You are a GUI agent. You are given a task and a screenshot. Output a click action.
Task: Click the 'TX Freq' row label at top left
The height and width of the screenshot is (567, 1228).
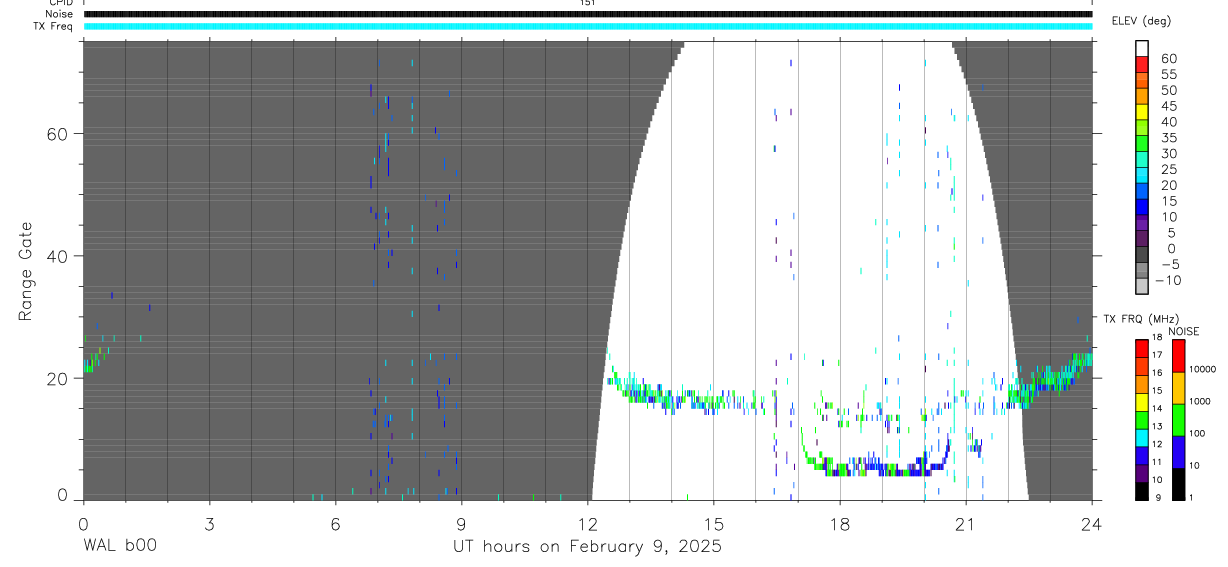[54, 26]
